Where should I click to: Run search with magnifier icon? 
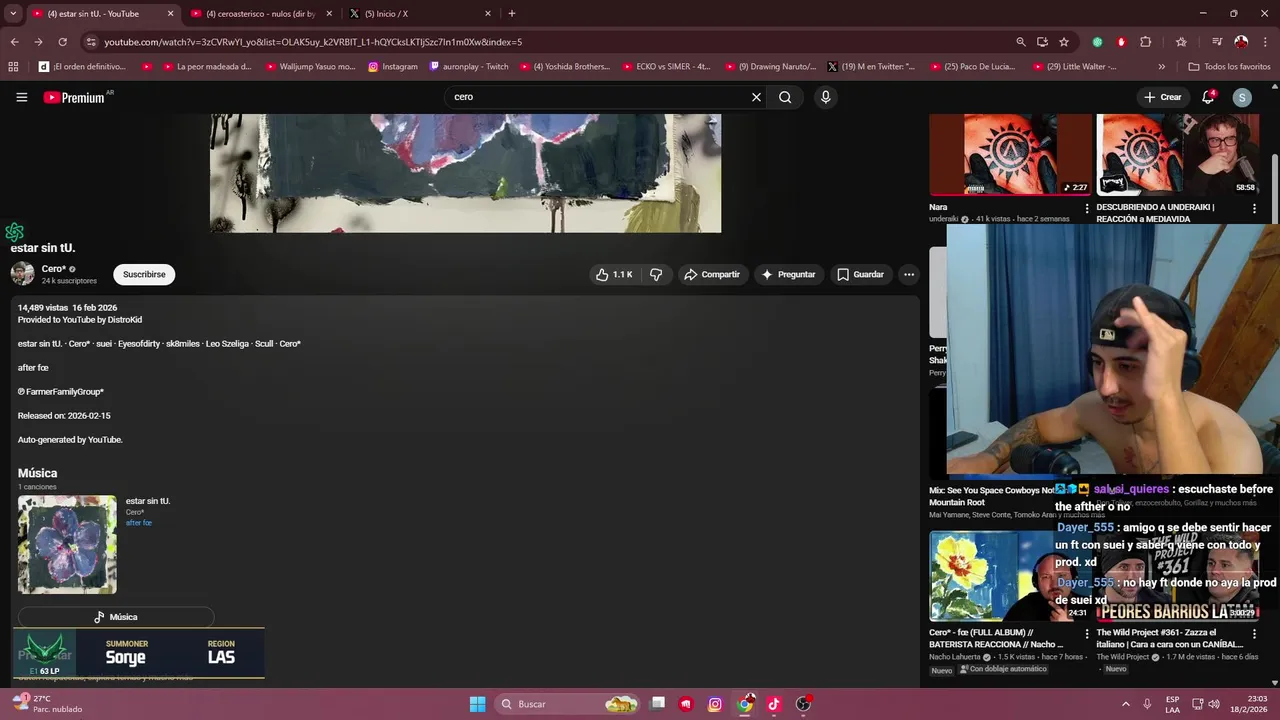785,97
